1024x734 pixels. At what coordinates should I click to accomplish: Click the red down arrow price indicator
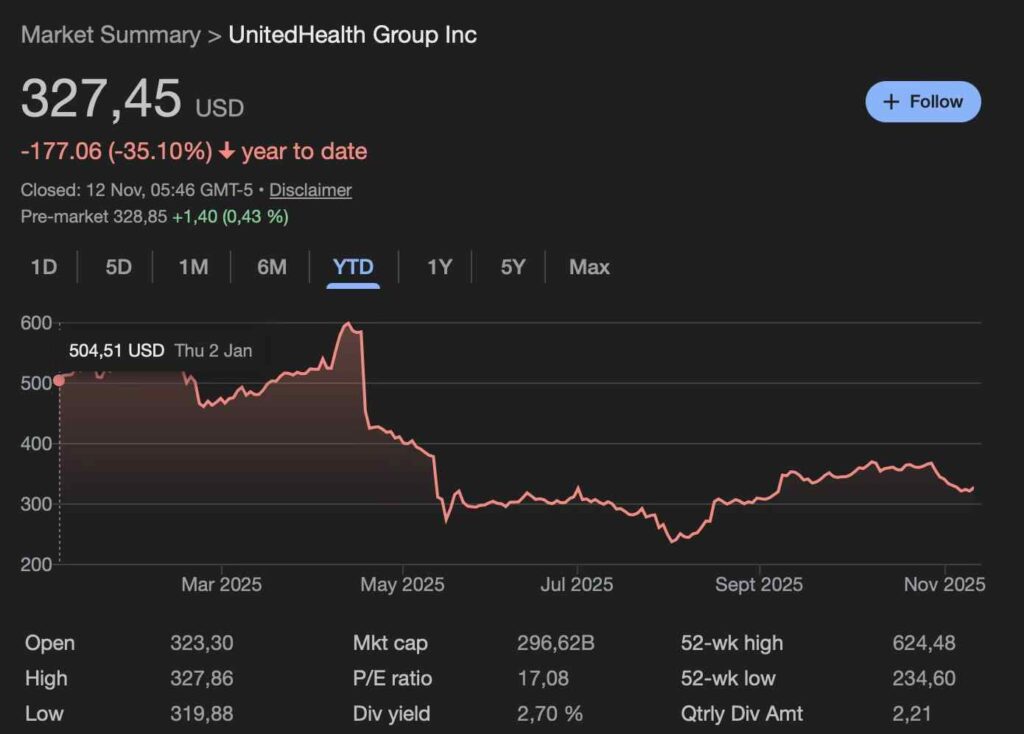[x=227, y=152]
